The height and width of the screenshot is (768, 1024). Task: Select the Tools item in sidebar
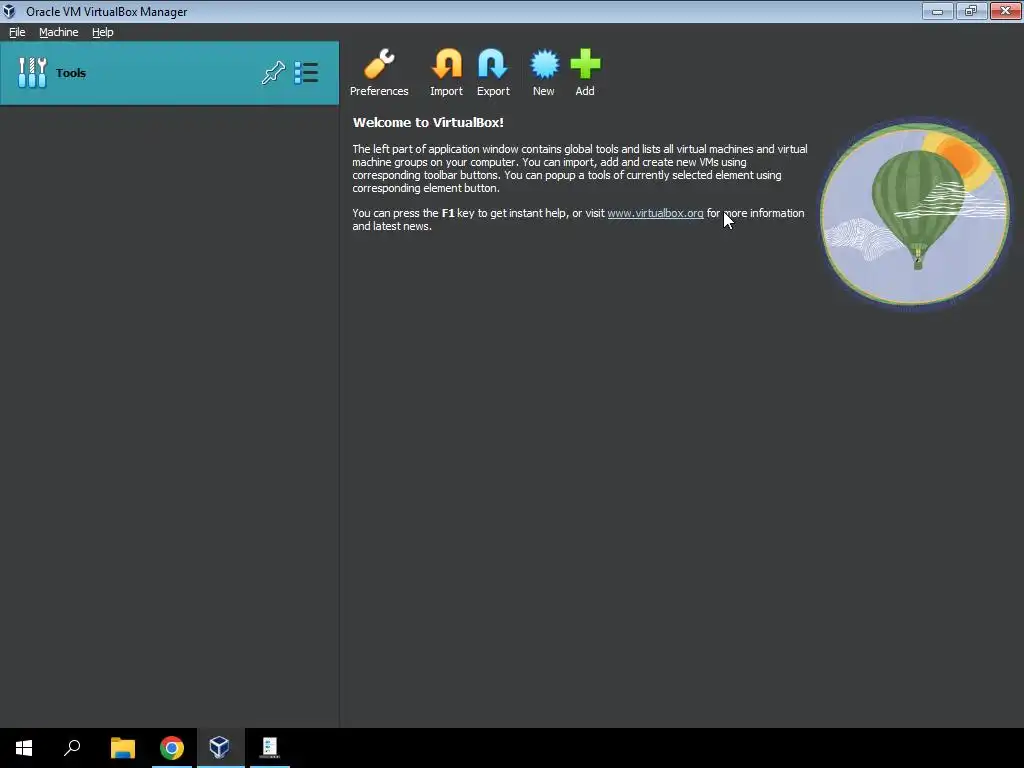tap(170, 73)
